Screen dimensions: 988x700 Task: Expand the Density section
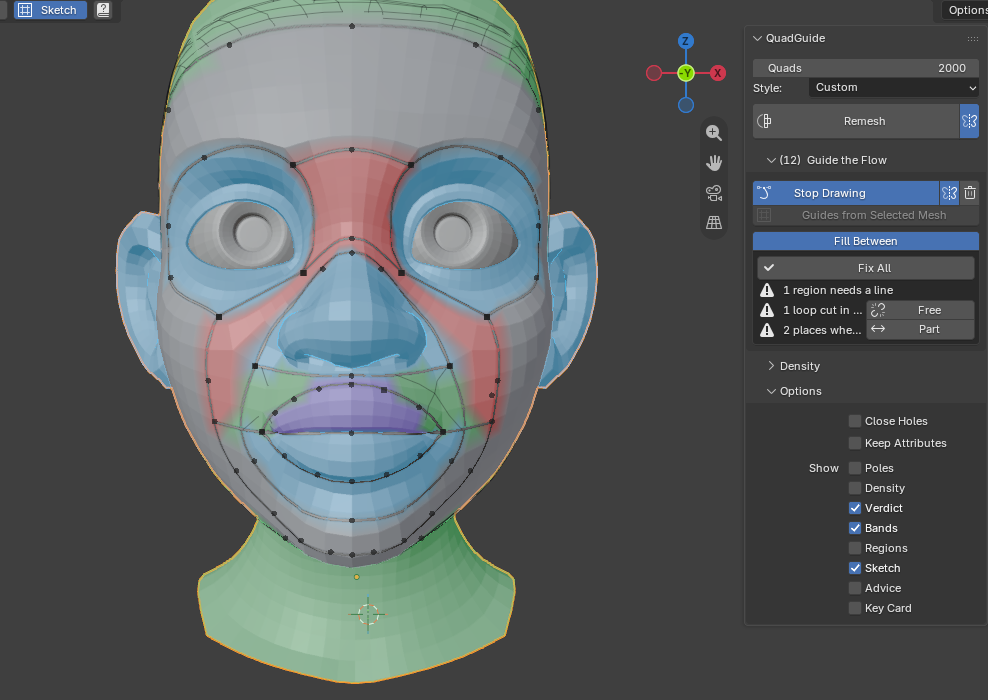(x=771, y=366)
